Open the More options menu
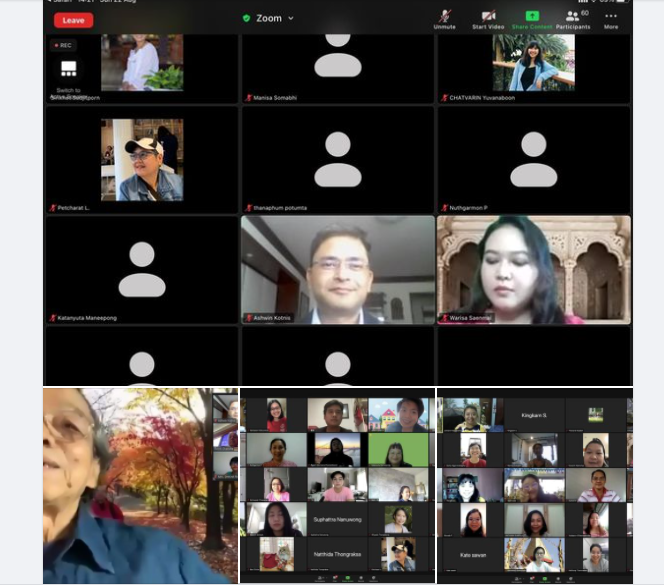 tap(611, 16)
